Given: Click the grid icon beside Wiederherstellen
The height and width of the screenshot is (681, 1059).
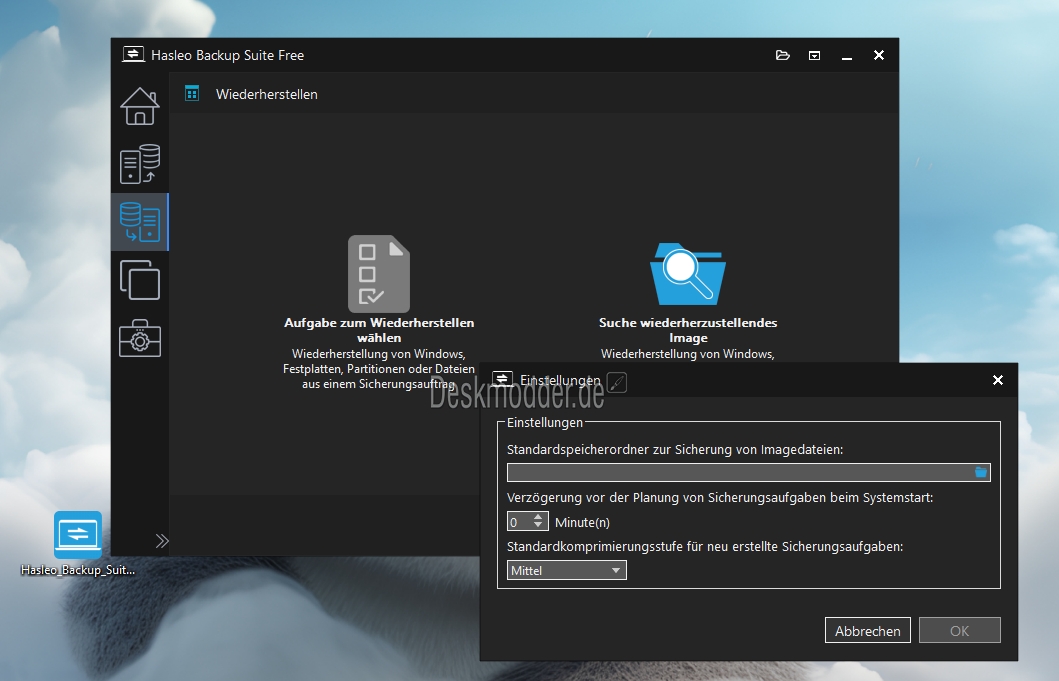Looking at the screenshot, I should click(192, 94).
